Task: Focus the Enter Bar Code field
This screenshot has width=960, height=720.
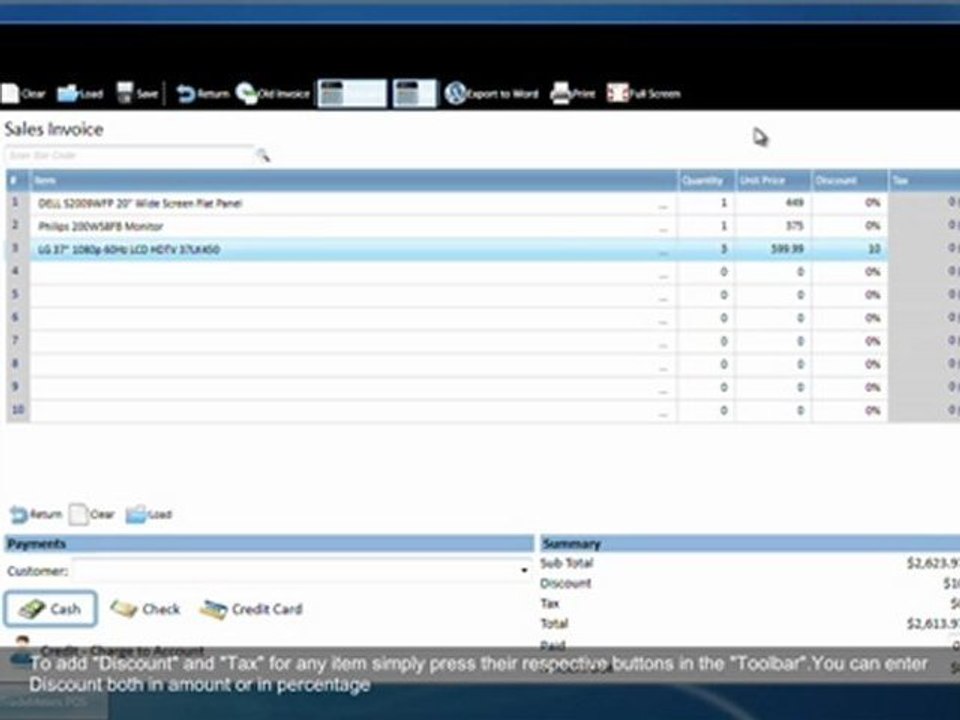Action: pyautogui.click(x=130, y=155)
